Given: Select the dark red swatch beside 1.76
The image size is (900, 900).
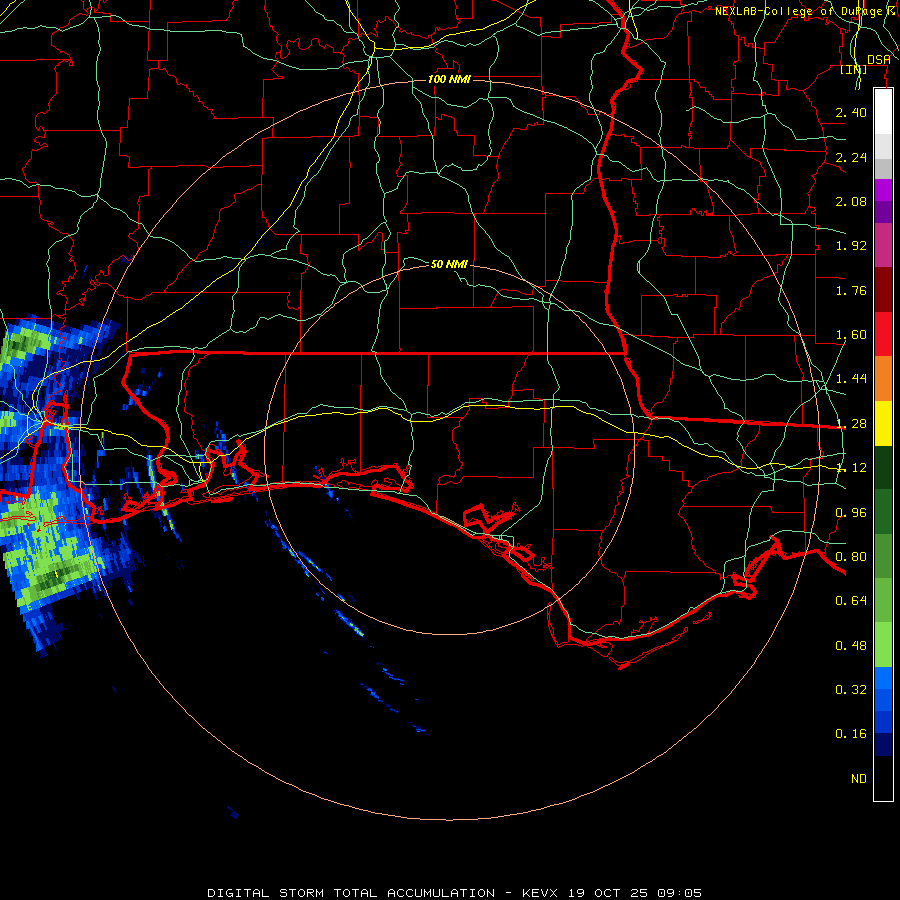Looking at the screenshot, I should 883,290.
